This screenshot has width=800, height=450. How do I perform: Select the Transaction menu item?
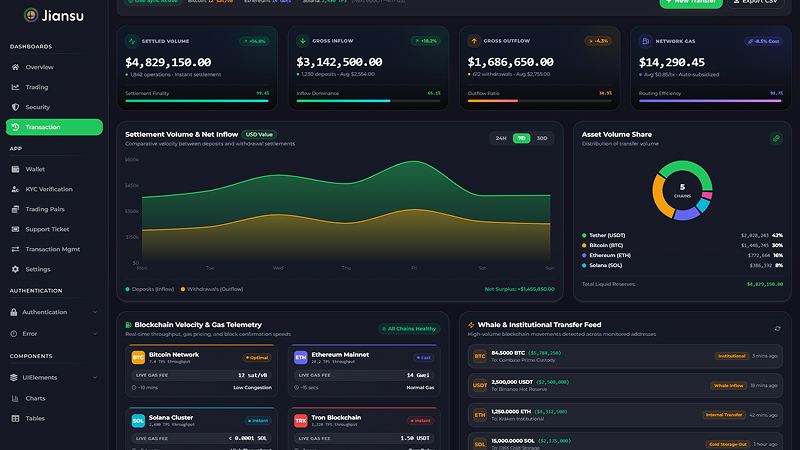54,127
